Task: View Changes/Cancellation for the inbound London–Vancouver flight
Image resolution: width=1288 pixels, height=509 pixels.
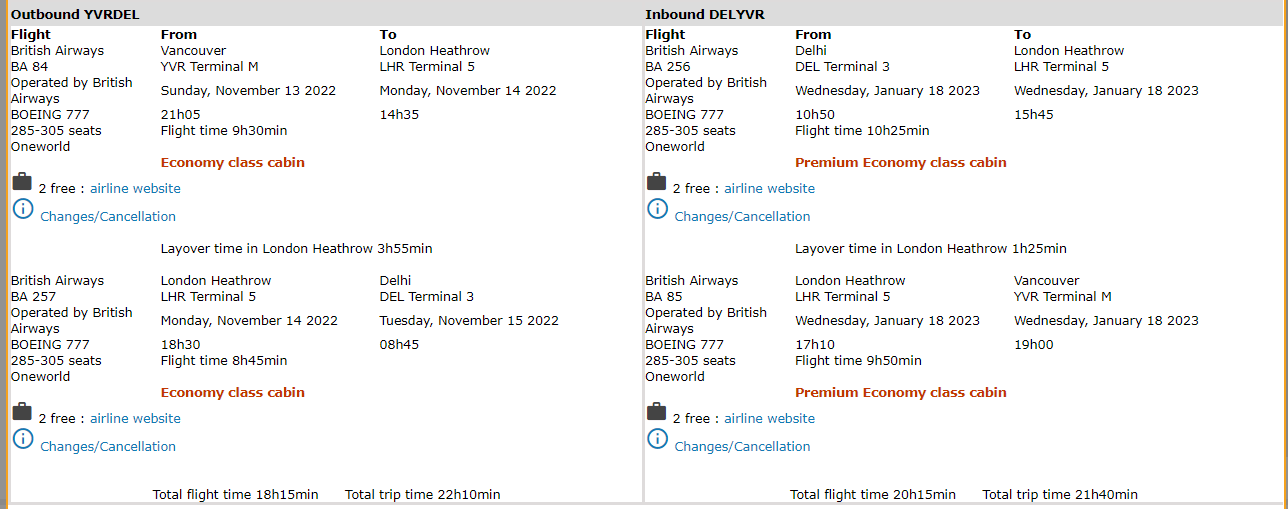Action: click(742, 447)
